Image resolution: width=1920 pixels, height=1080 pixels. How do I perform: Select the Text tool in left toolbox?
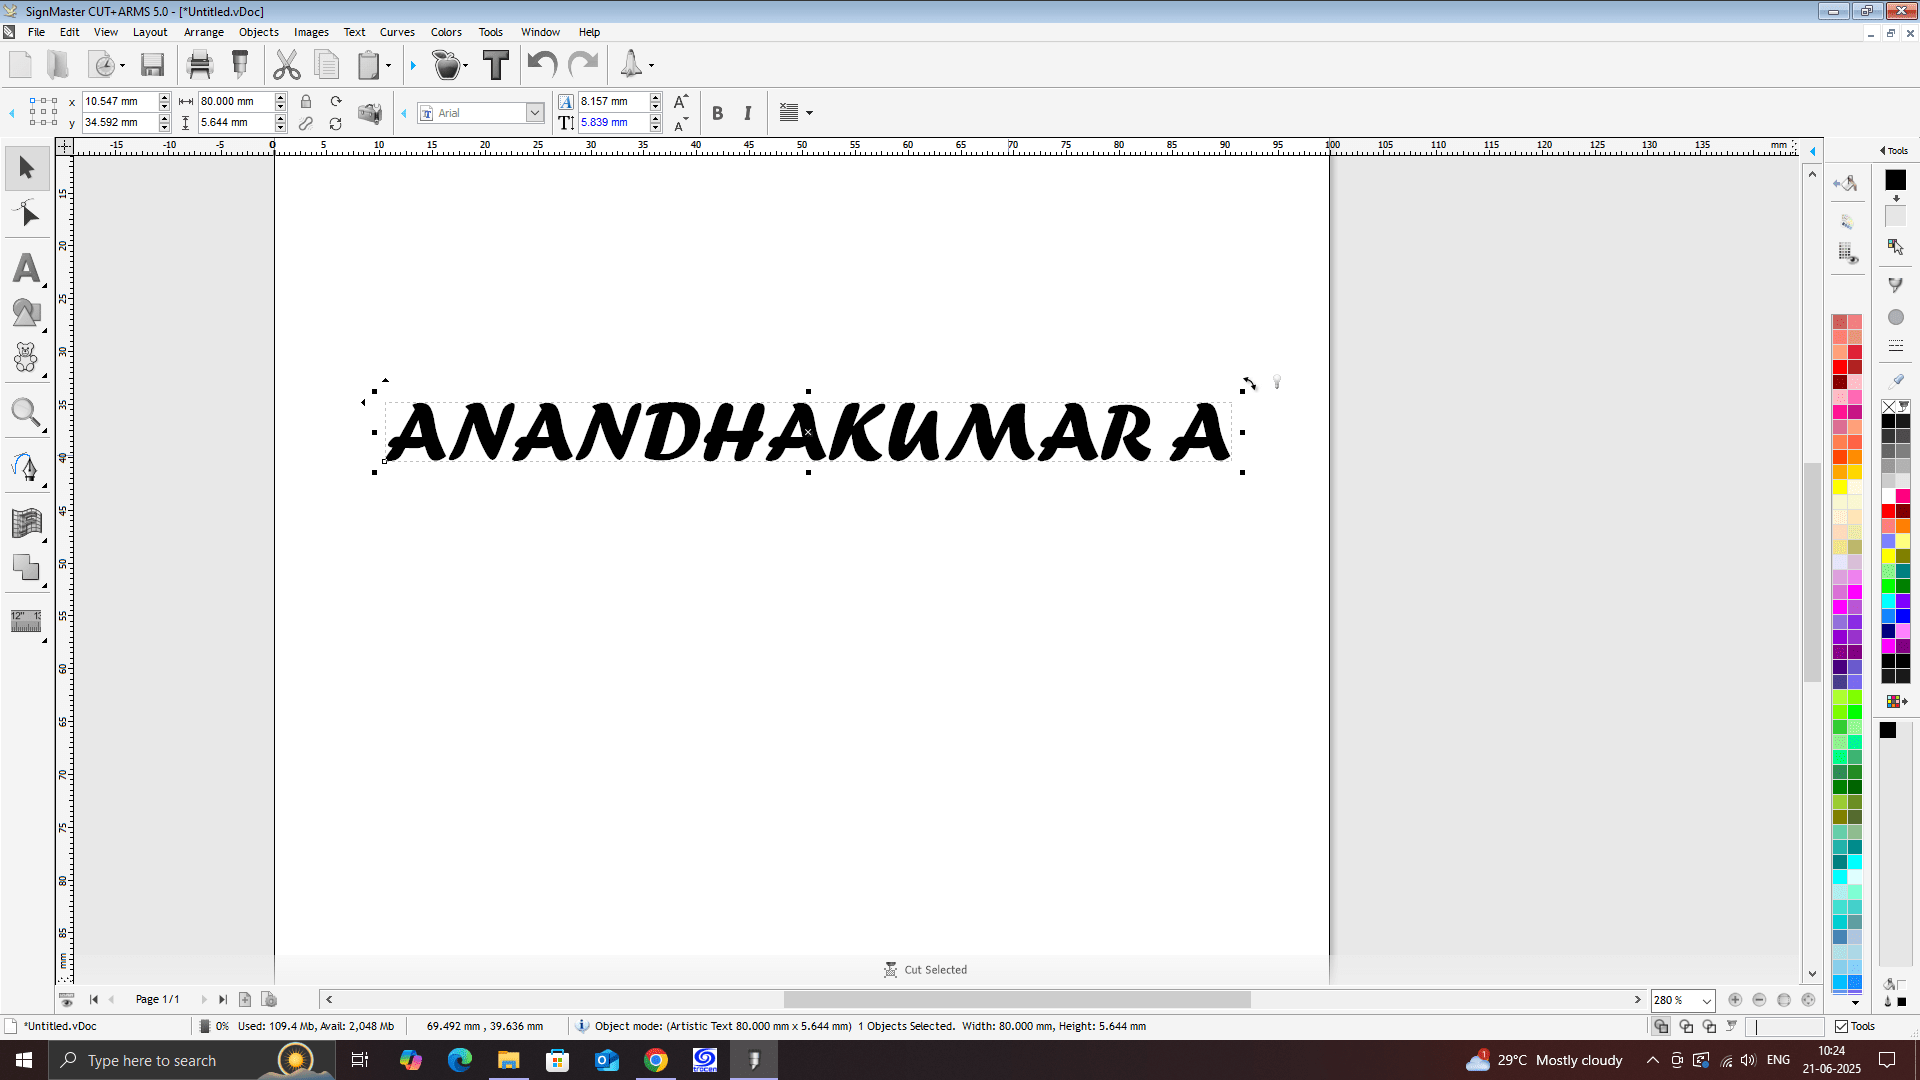point(27,268)
